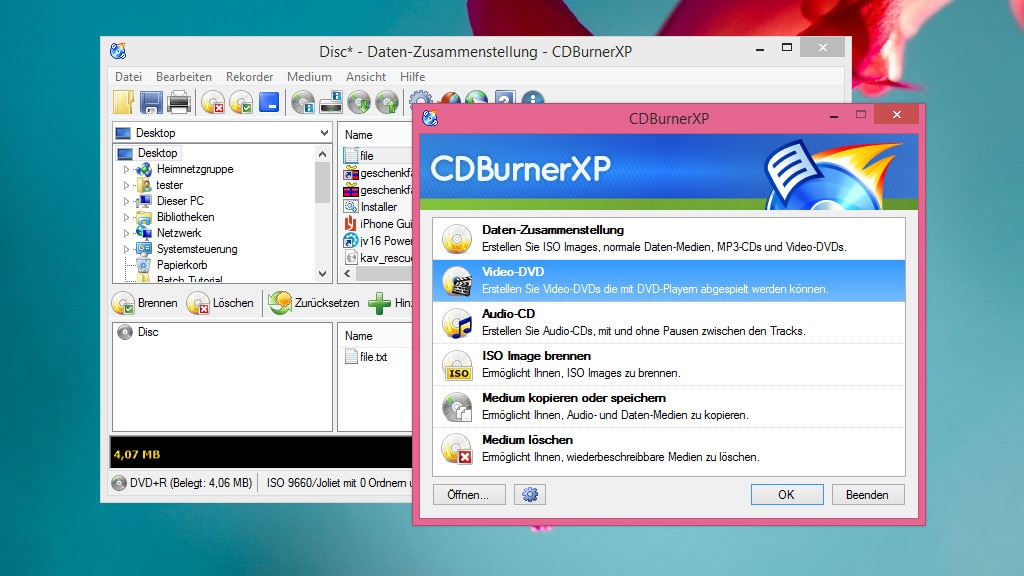Viewport: 1024px width, 576px height.
Task: Open the Datei menu
Action: tap(128, 76)
